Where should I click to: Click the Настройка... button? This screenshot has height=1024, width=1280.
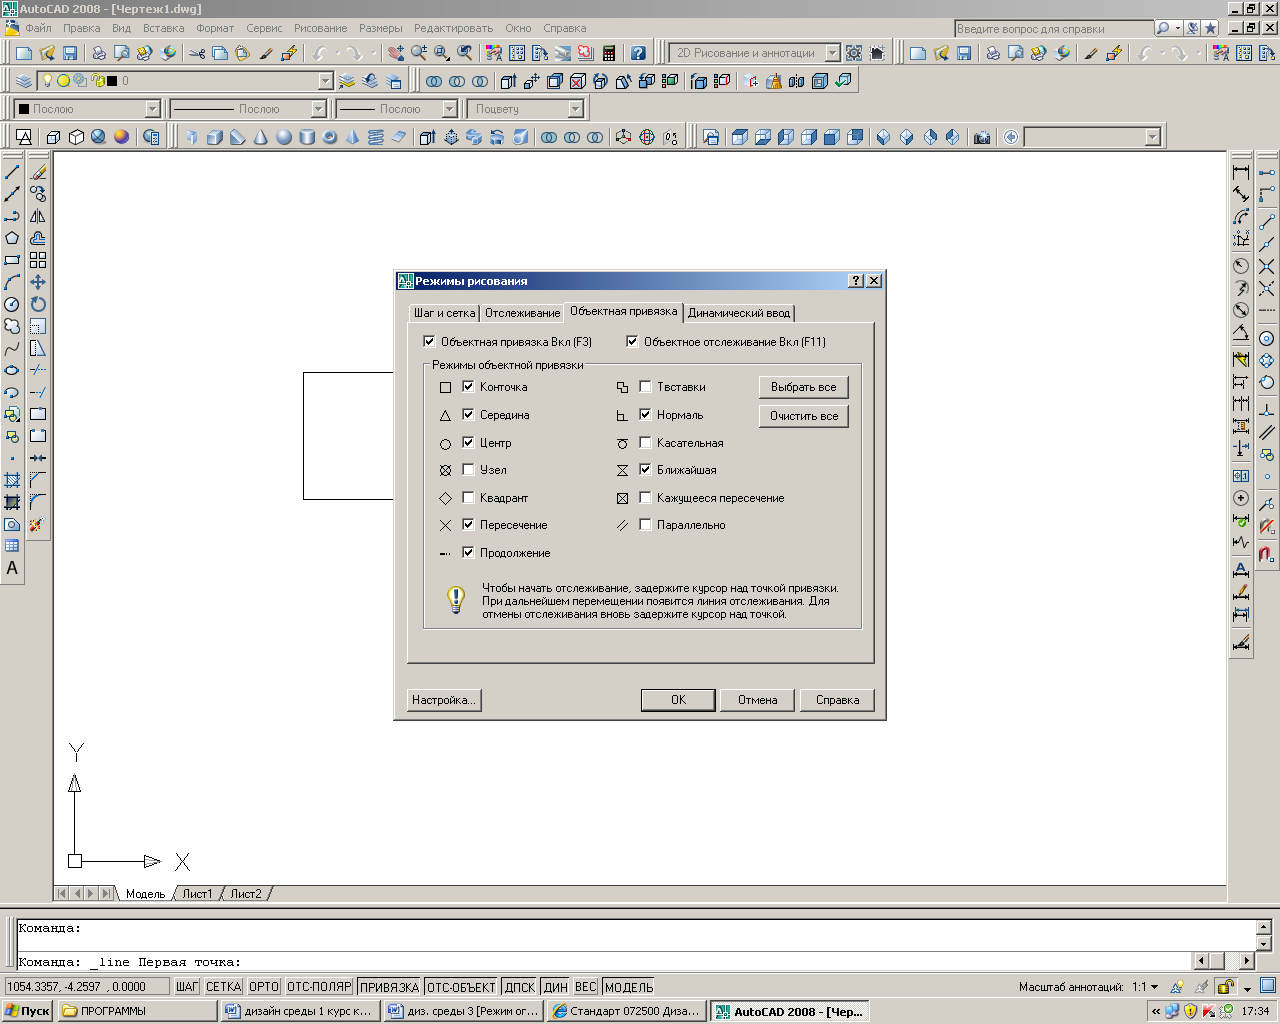click(x=444, y=700)
